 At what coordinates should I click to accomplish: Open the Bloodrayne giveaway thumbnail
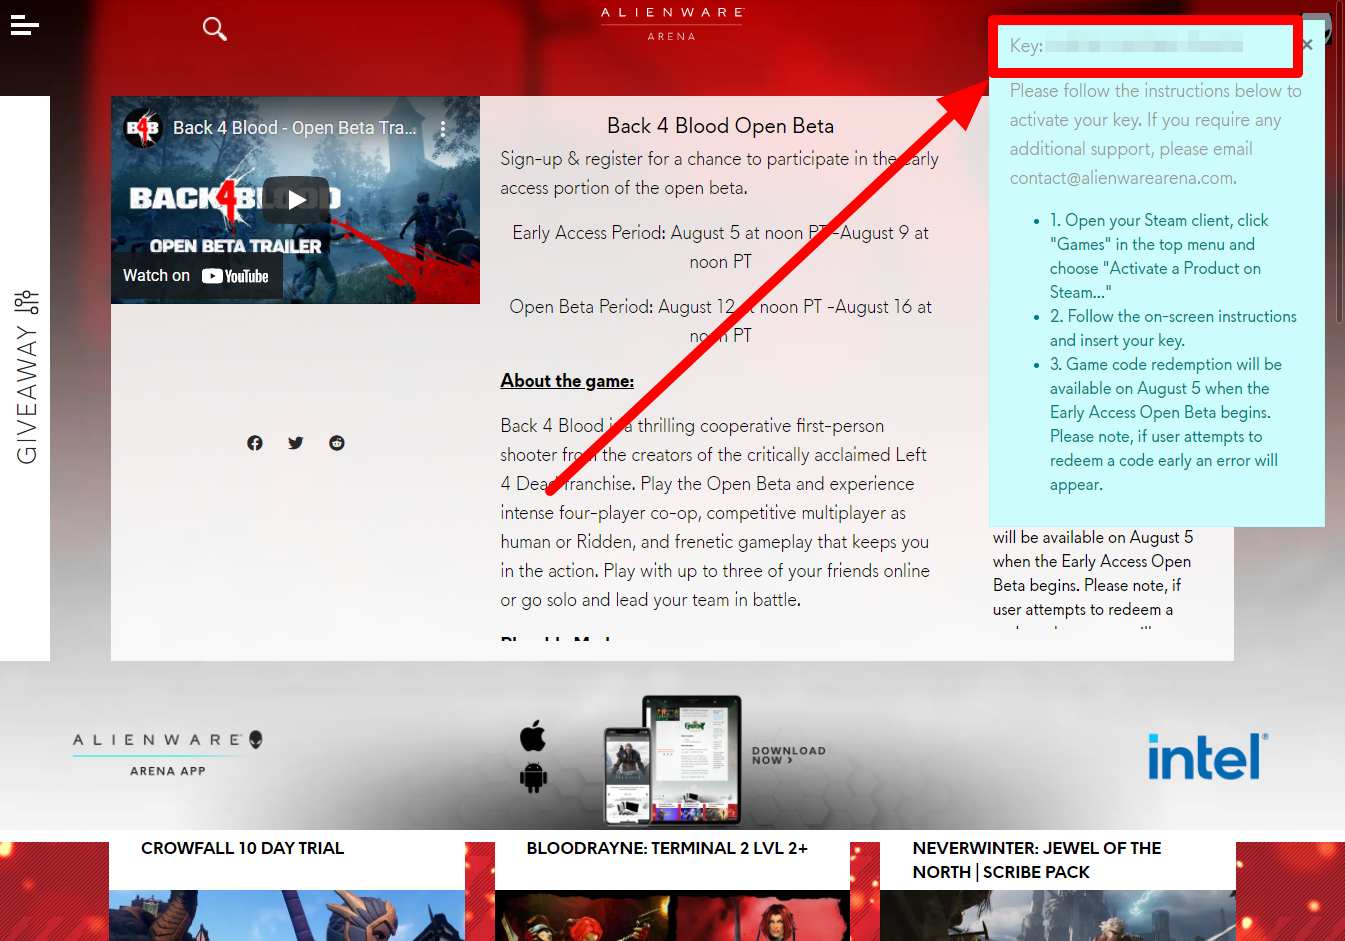[672, 915]
